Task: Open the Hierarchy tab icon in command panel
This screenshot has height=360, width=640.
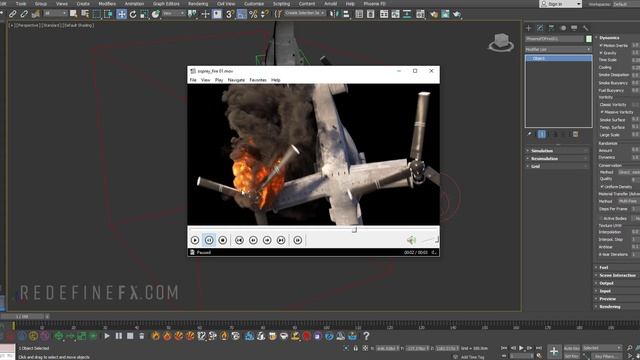Action: [x=551, y=28]
